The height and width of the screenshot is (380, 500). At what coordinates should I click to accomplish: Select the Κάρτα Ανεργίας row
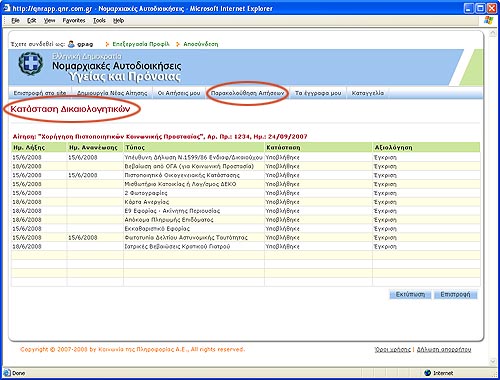(246, 202)
